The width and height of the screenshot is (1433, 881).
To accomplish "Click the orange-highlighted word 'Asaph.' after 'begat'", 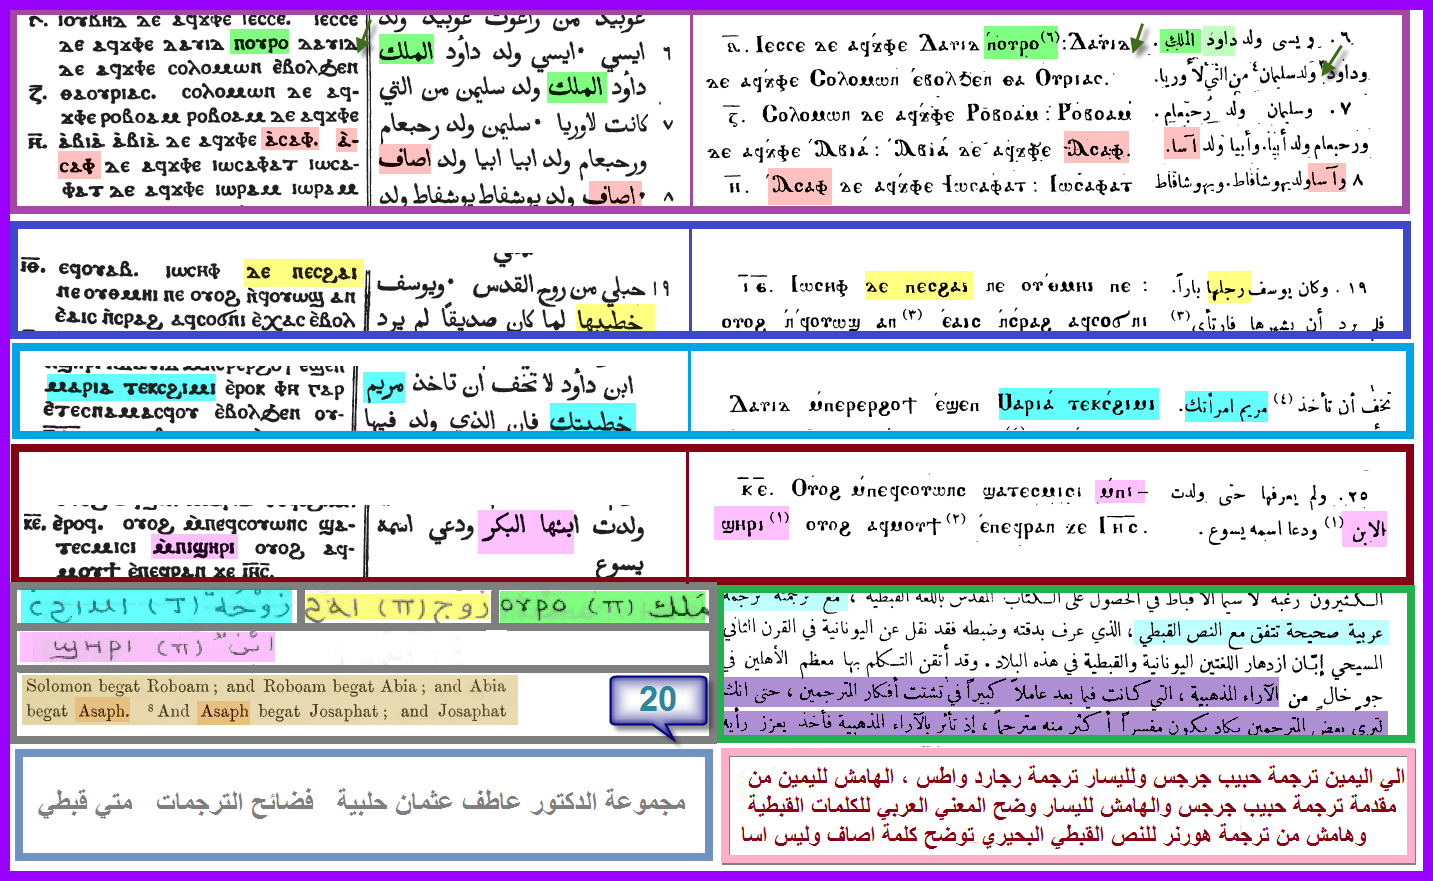I will pos(104,711).
